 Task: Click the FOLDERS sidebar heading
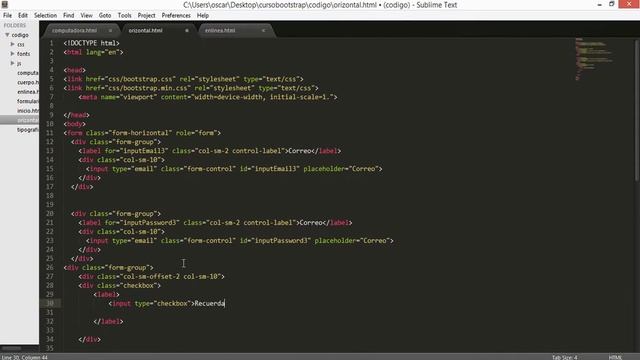pyautogui.click(x=15, y=25)
